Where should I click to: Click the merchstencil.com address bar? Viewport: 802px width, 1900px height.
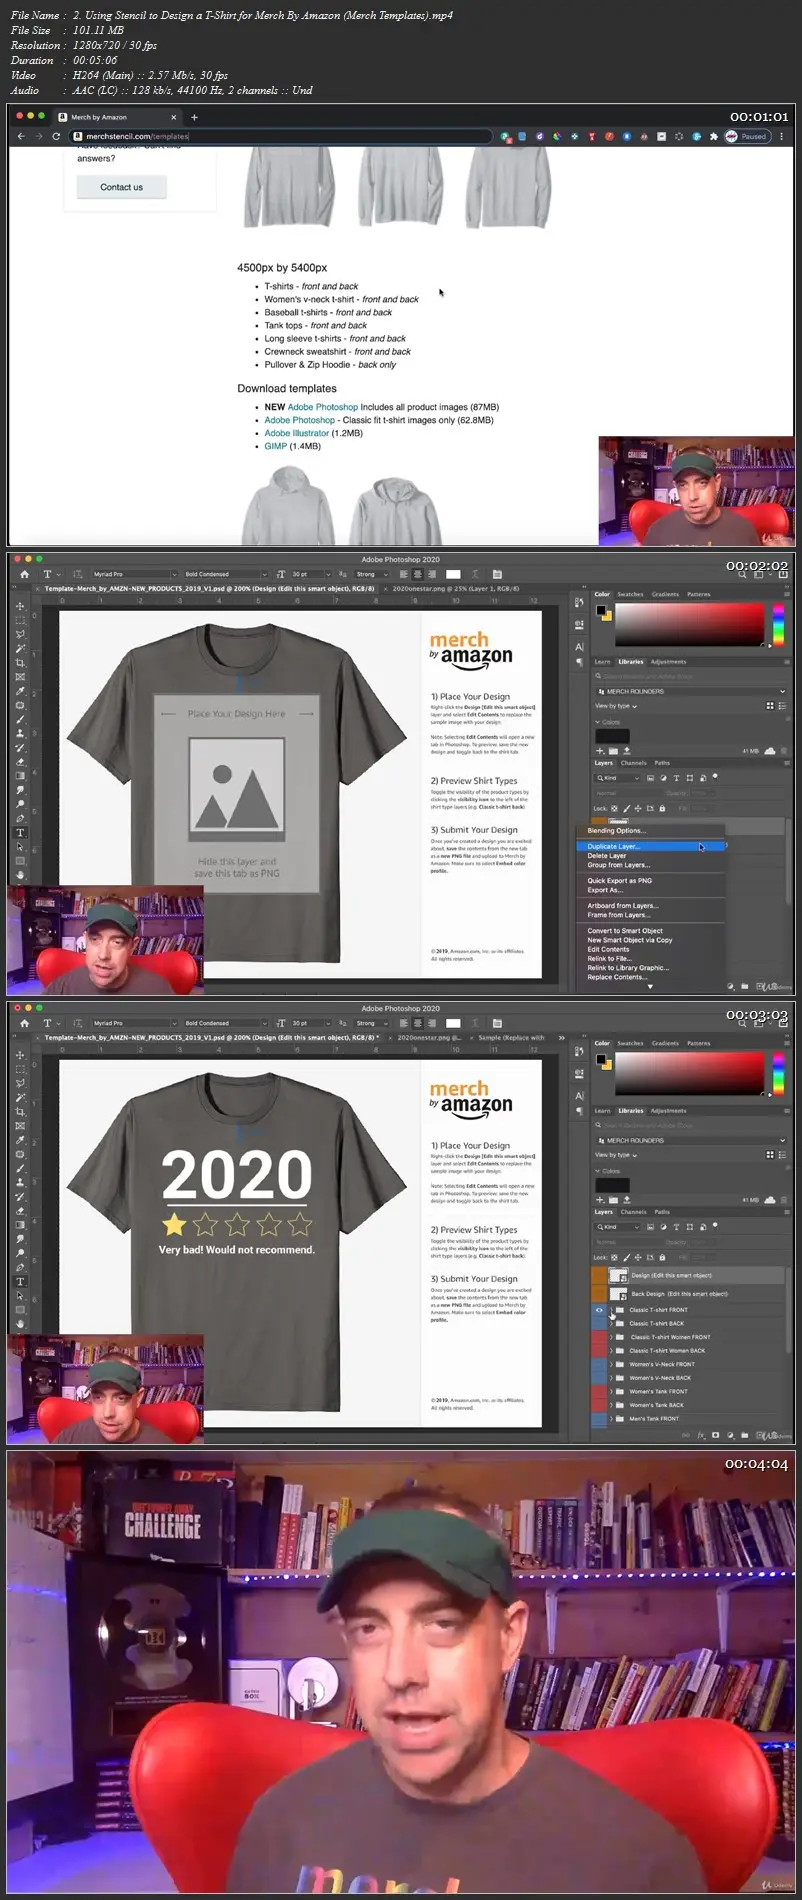[x=280, y=136]
